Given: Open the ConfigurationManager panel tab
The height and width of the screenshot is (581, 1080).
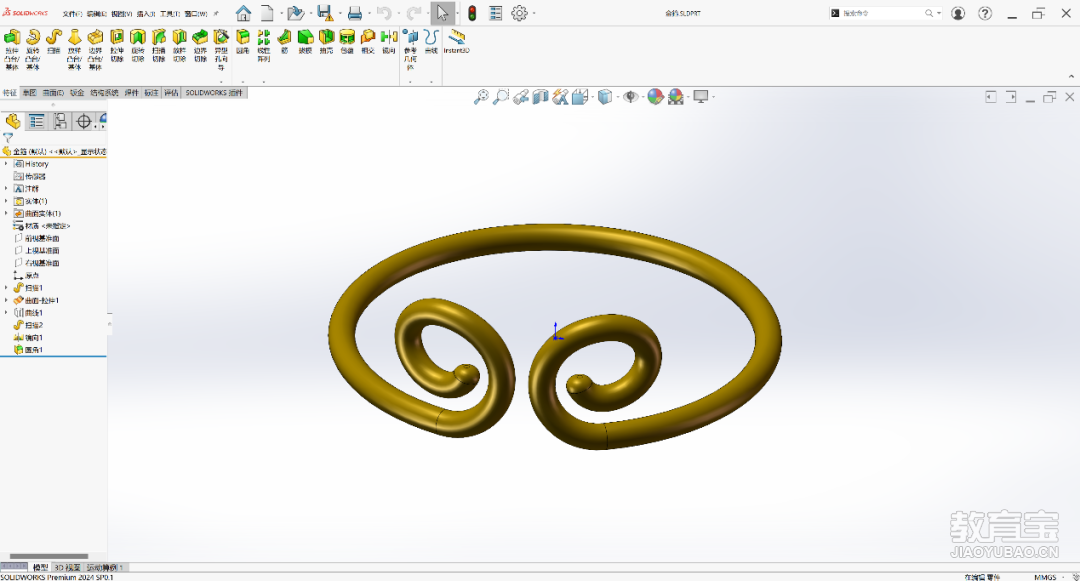Looking at the screenshot, I should pos(61,122).
